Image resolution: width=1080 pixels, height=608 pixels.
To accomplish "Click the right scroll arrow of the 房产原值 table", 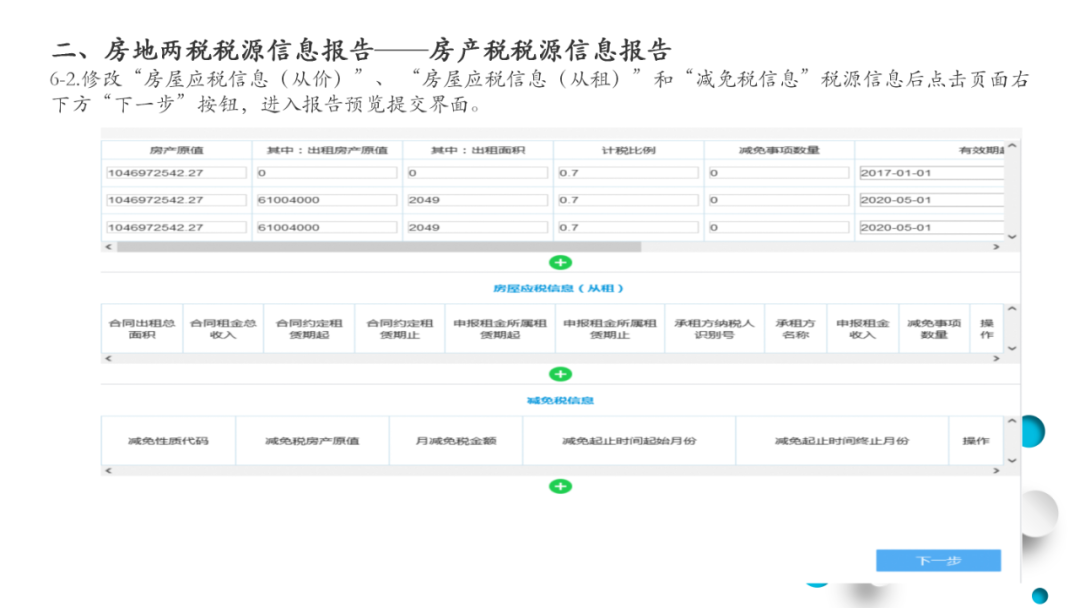I will (x=996, y=247).
